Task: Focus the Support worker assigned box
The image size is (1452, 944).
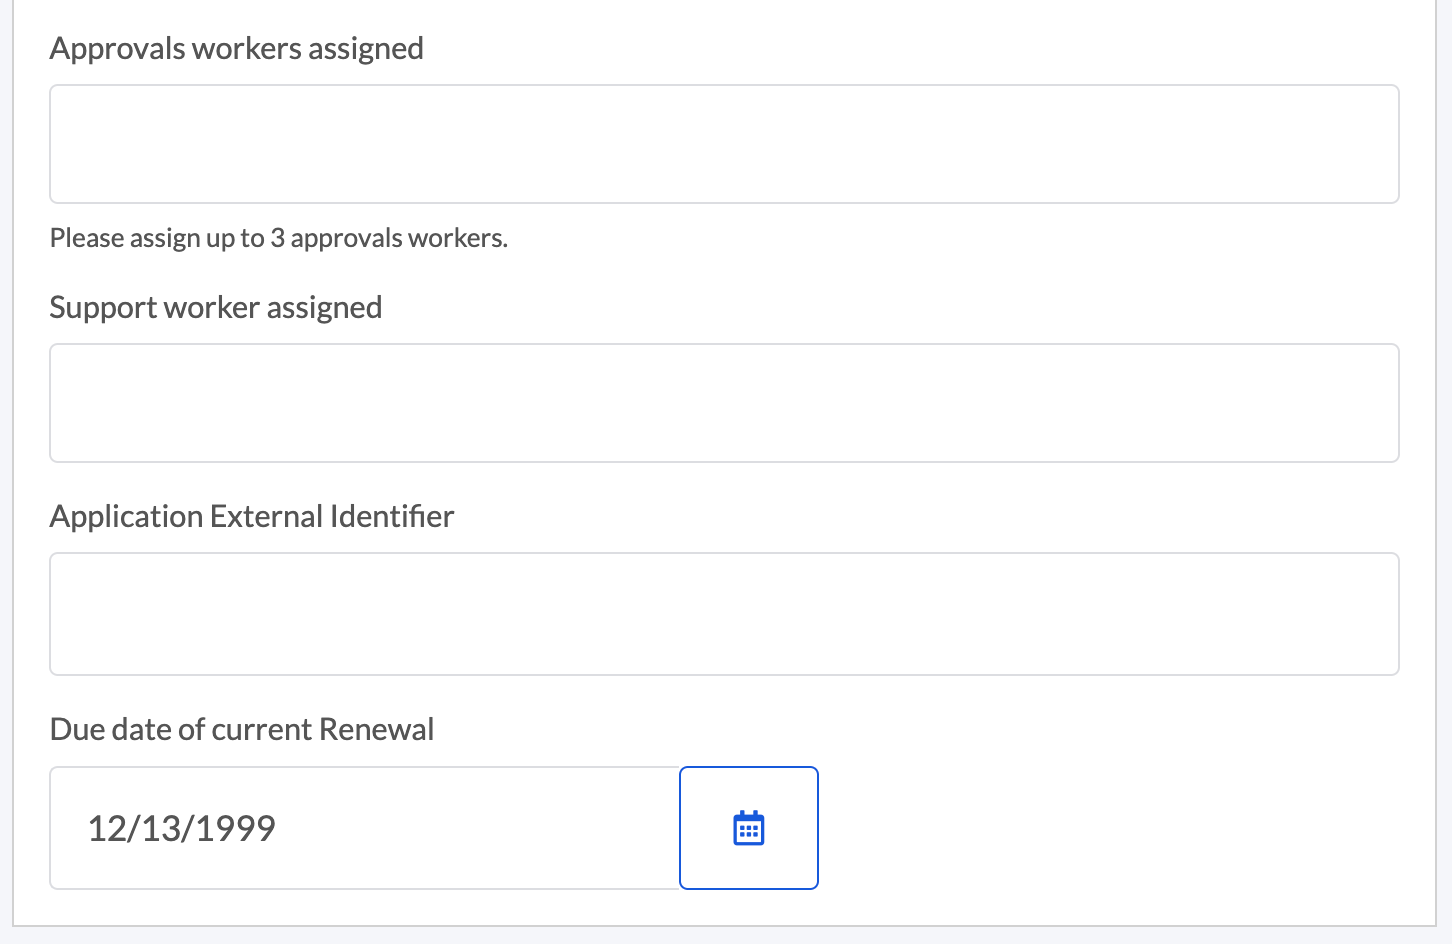Action: coord(724,403)
